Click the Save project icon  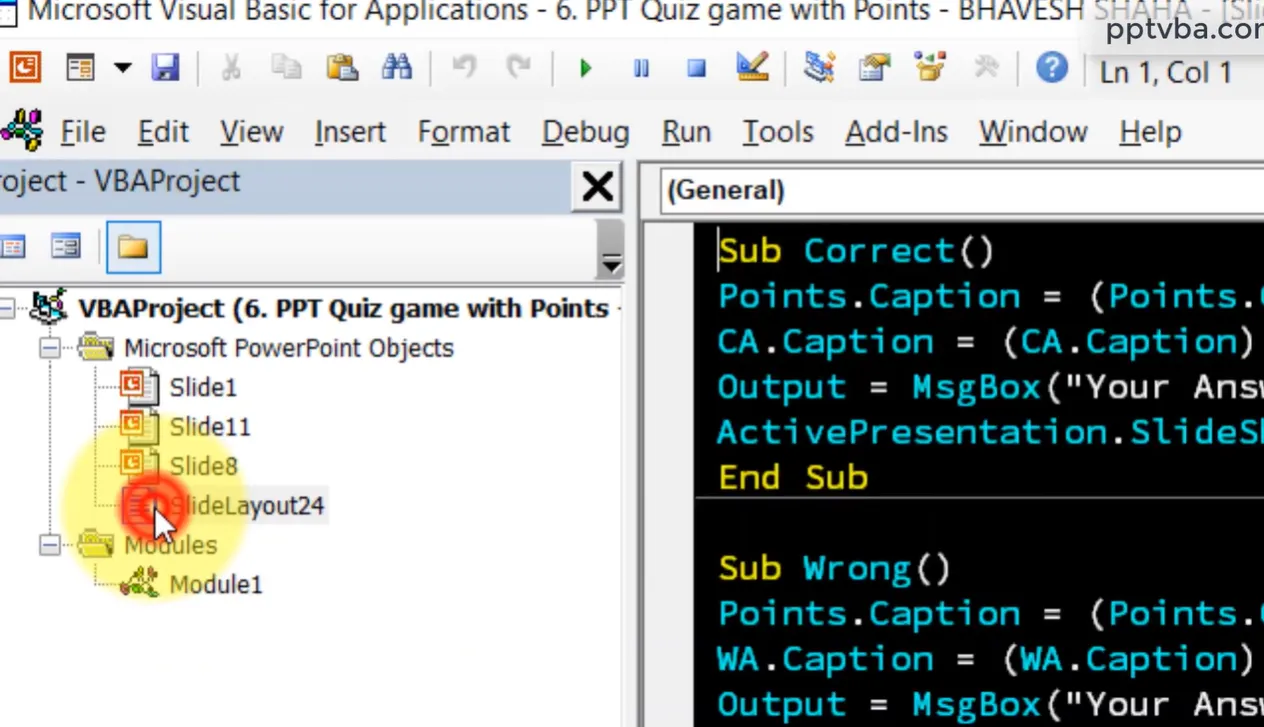[165, 68]
